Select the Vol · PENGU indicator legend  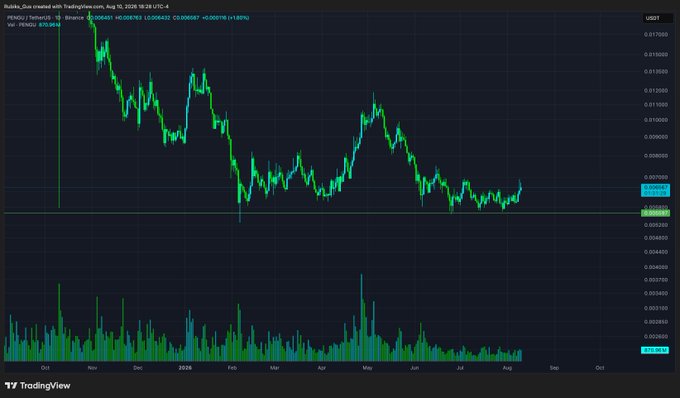click(x=22, y=25)
